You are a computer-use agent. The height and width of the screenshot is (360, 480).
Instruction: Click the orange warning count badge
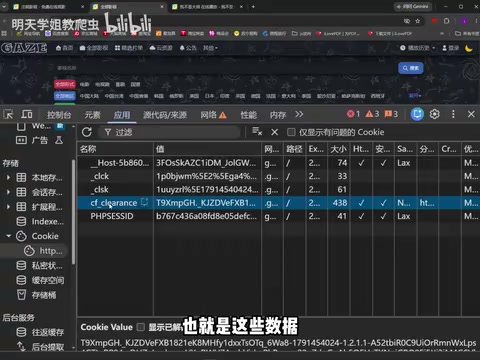(372, 114)
